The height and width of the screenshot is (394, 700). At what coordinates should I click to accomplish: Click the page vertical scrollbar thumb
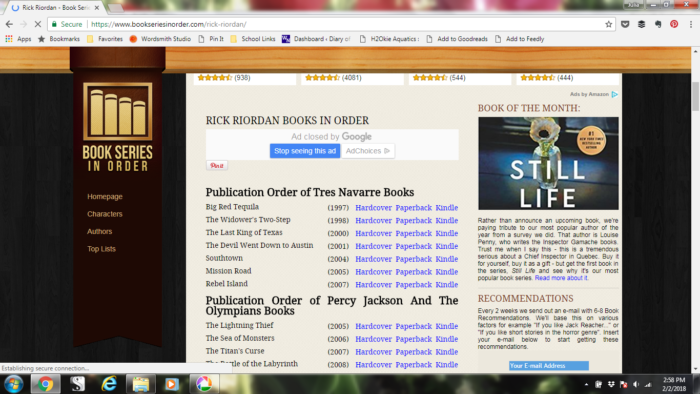[x=696, y=96]
